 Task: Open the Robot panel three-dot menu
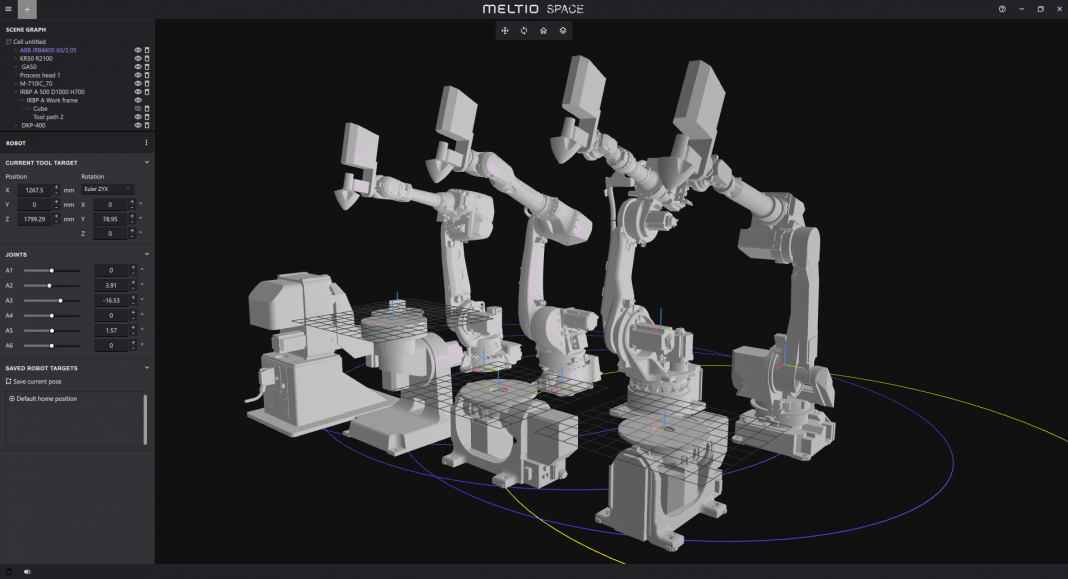coord(146,143)
